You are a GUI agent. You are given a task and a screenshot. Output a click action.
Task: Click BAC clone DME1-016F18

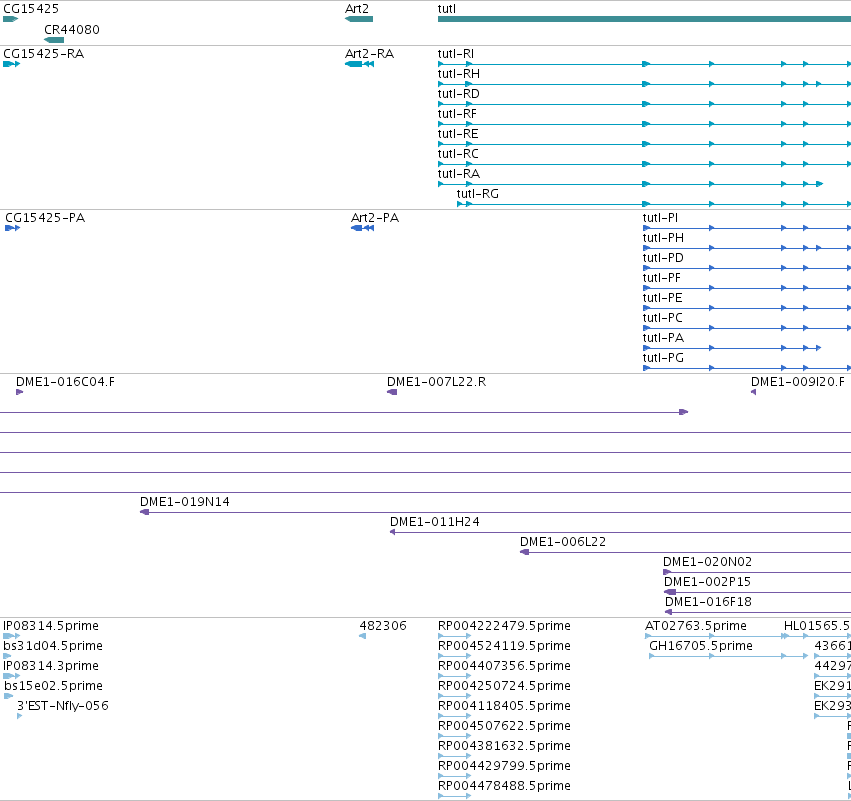pyautogui.click(x=708, y=602)
